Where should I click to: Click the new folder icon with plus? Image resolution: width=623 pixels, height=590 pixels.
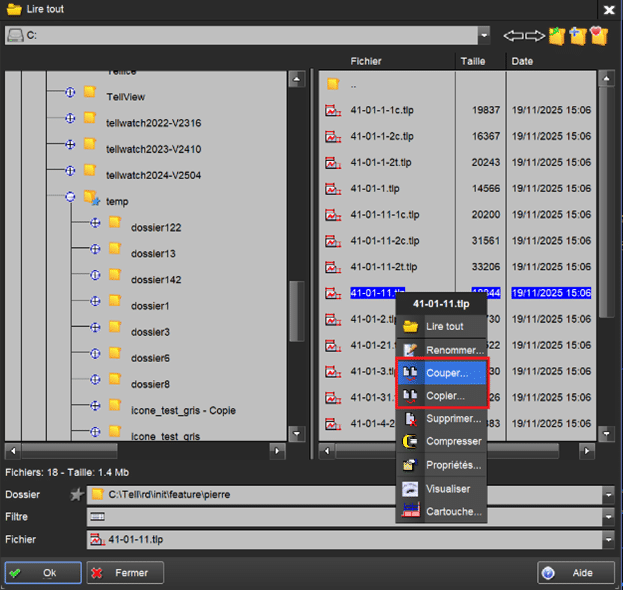[x=578, y=36]
